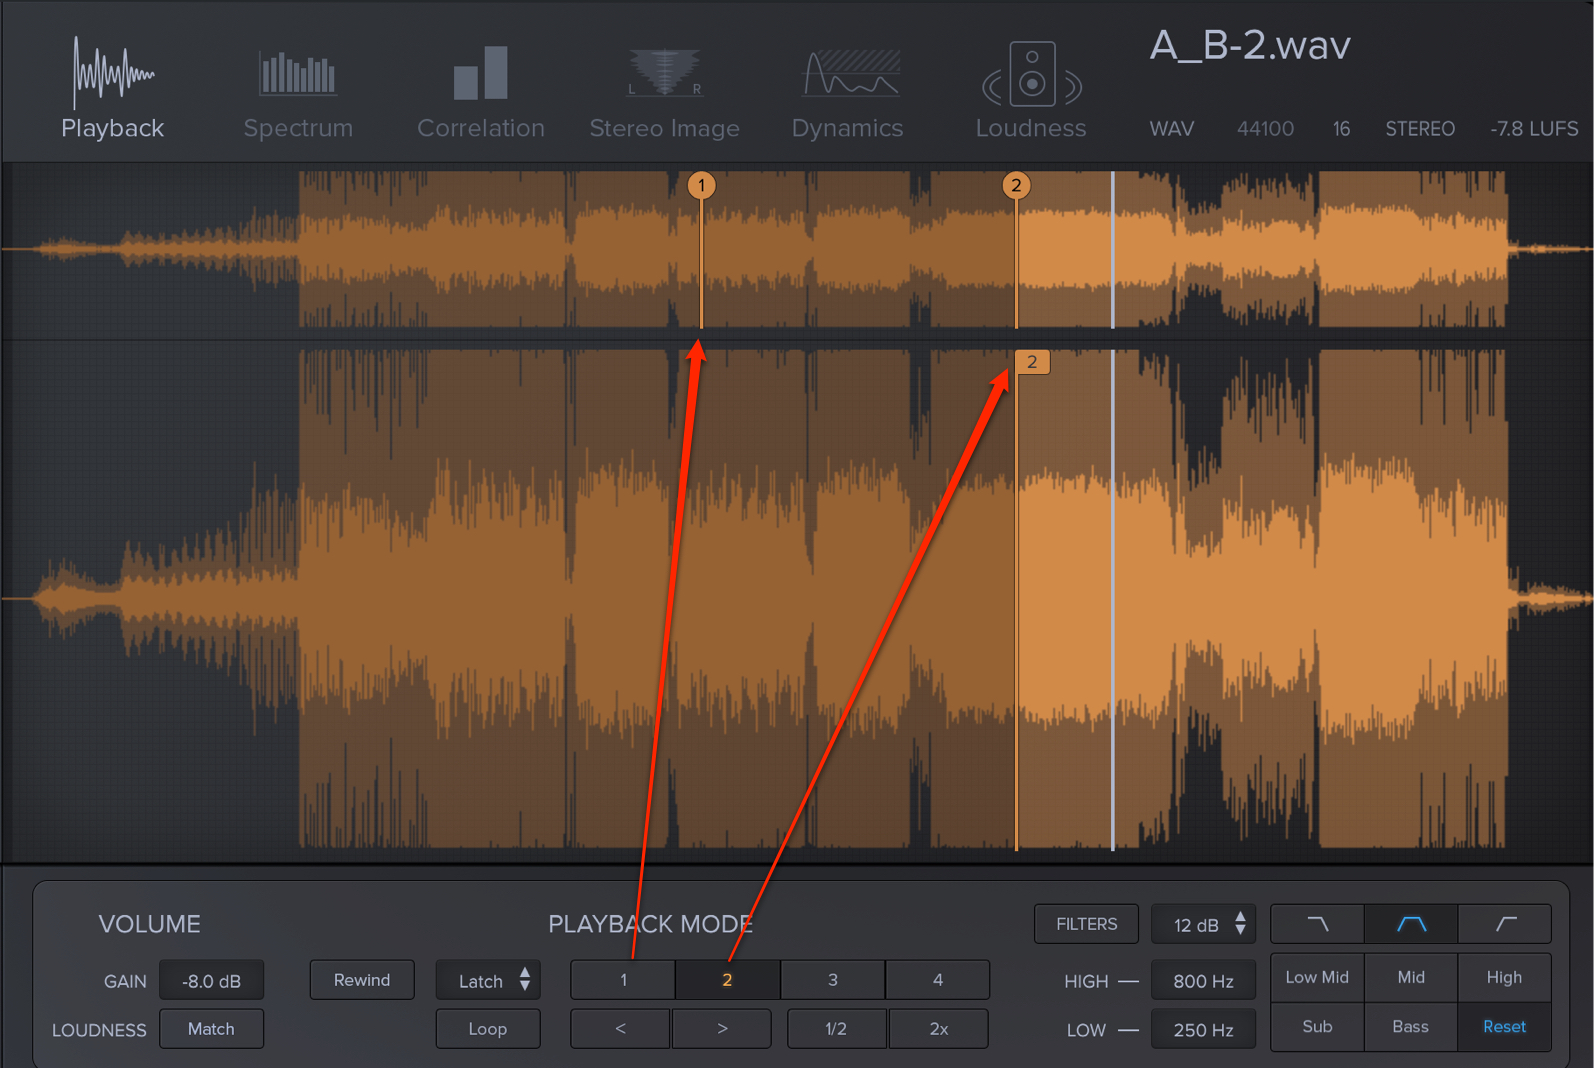Click the A_B-2.wav file name

[x=1250, y=45]
